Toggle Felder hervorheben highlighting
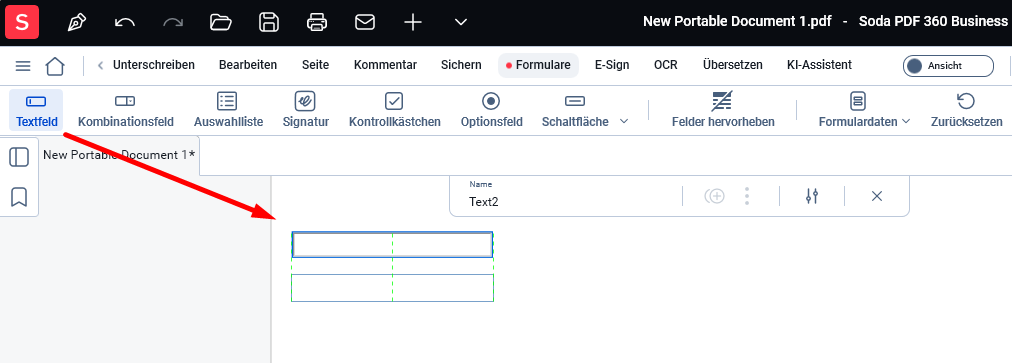 click(722, 110)
